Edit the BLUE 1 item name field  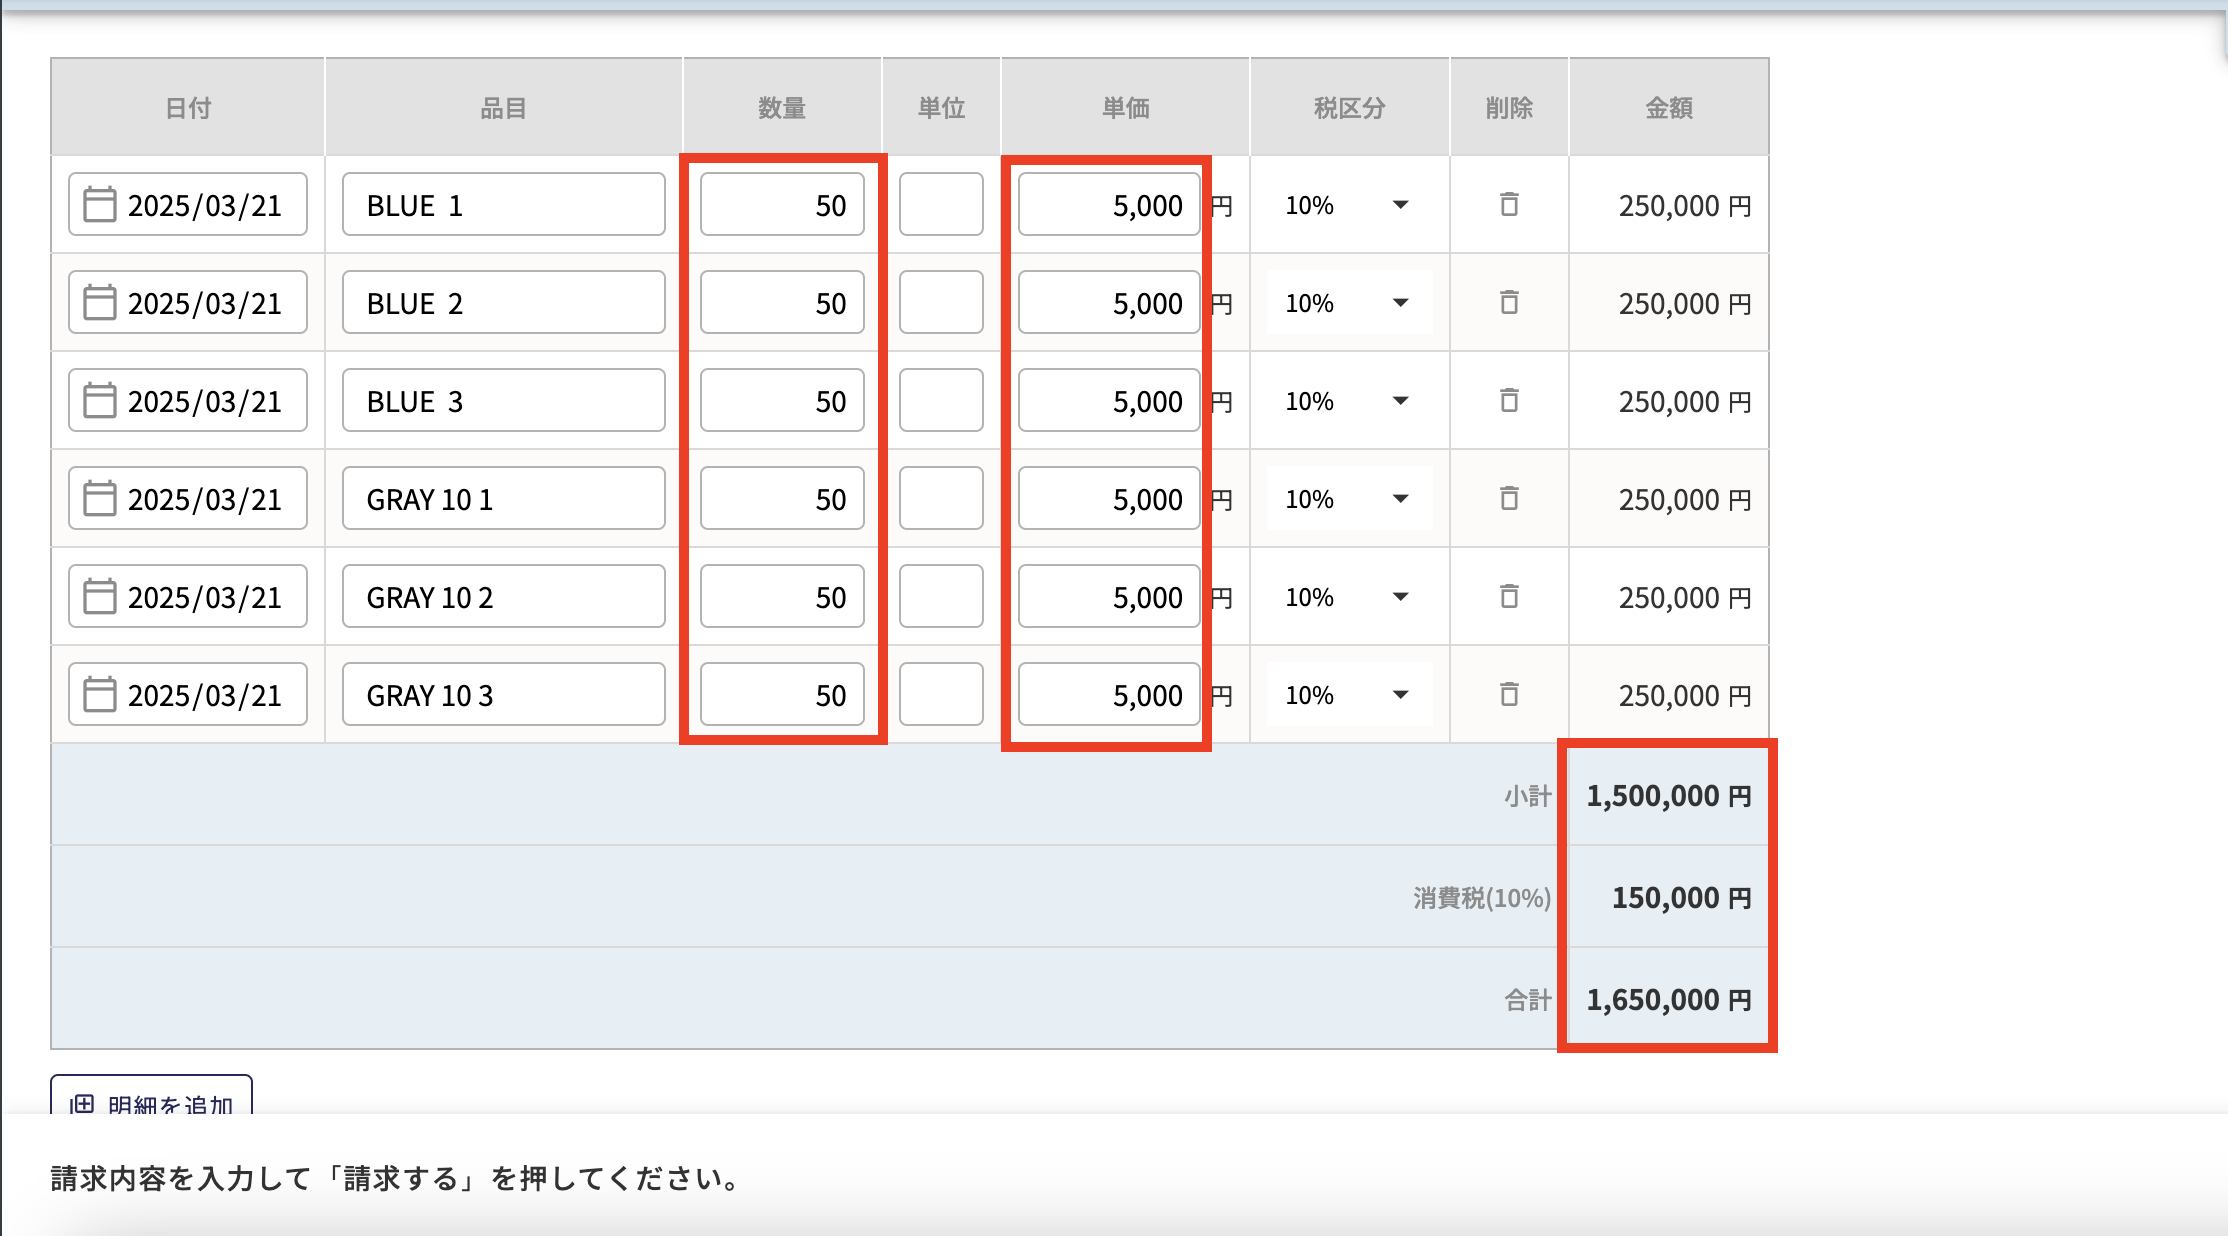503,205
